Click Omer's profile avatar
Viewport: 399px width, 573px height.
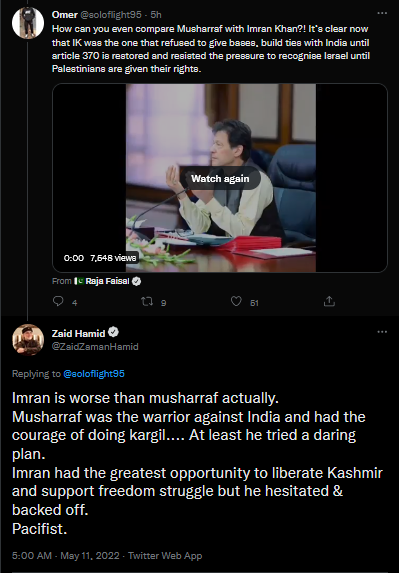(x=28, y=23)
